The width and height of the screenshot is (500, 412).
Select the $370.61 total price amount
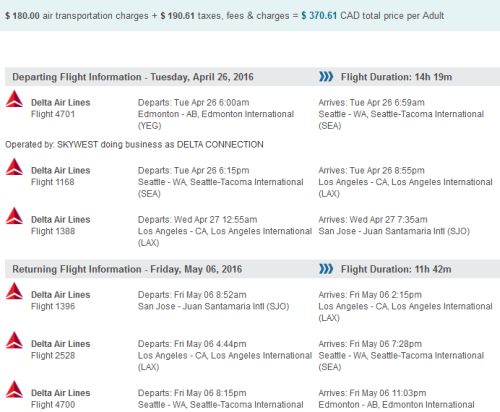pos(319,16)
